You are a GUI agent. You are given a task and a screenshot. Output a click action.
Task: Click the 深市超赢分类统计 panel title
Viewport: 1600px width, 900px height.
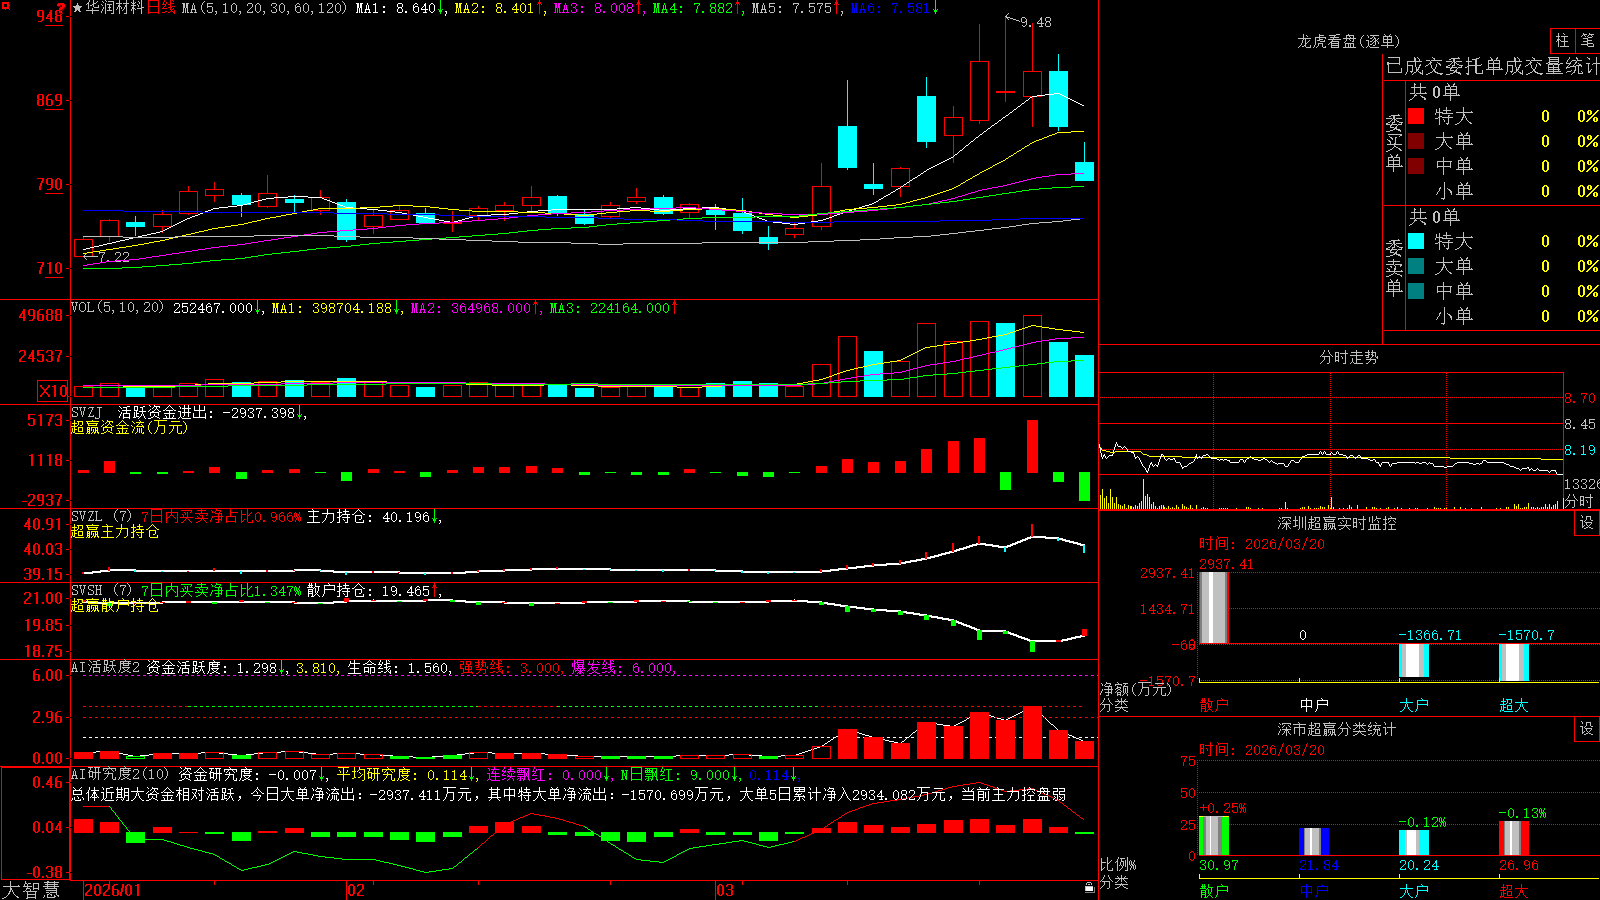coord(1336,729)
